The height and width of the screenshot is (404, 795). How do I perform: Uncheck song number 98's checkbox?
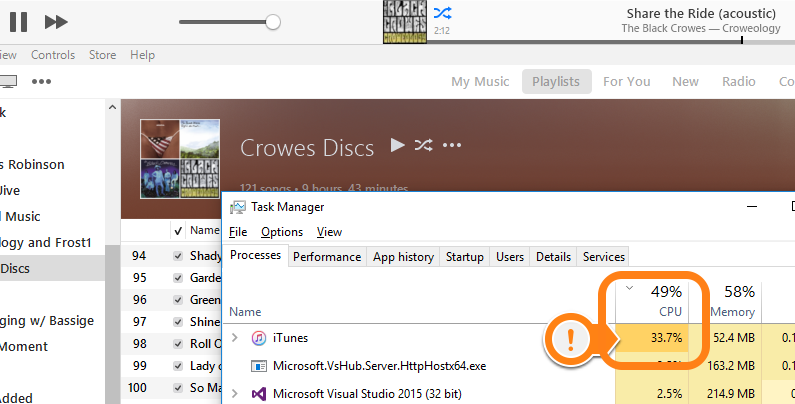coord(178,344)
